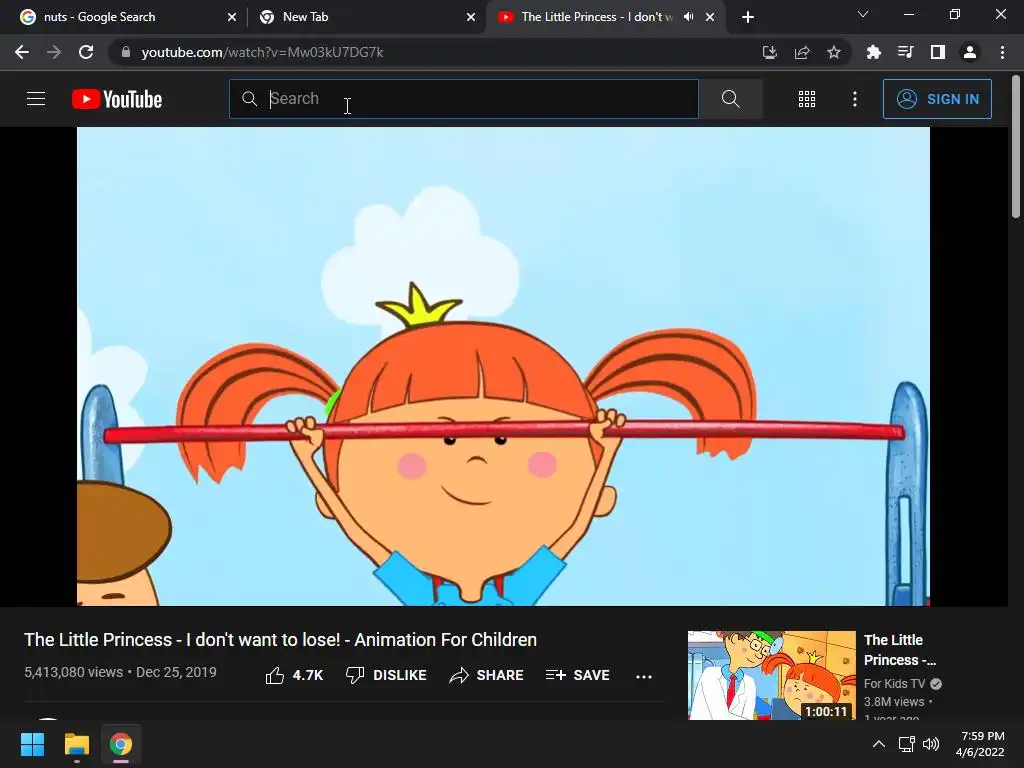Open the Chrome three-dot menu
The height and width of the screenshot is (768, 1024).
point(1002,52)
